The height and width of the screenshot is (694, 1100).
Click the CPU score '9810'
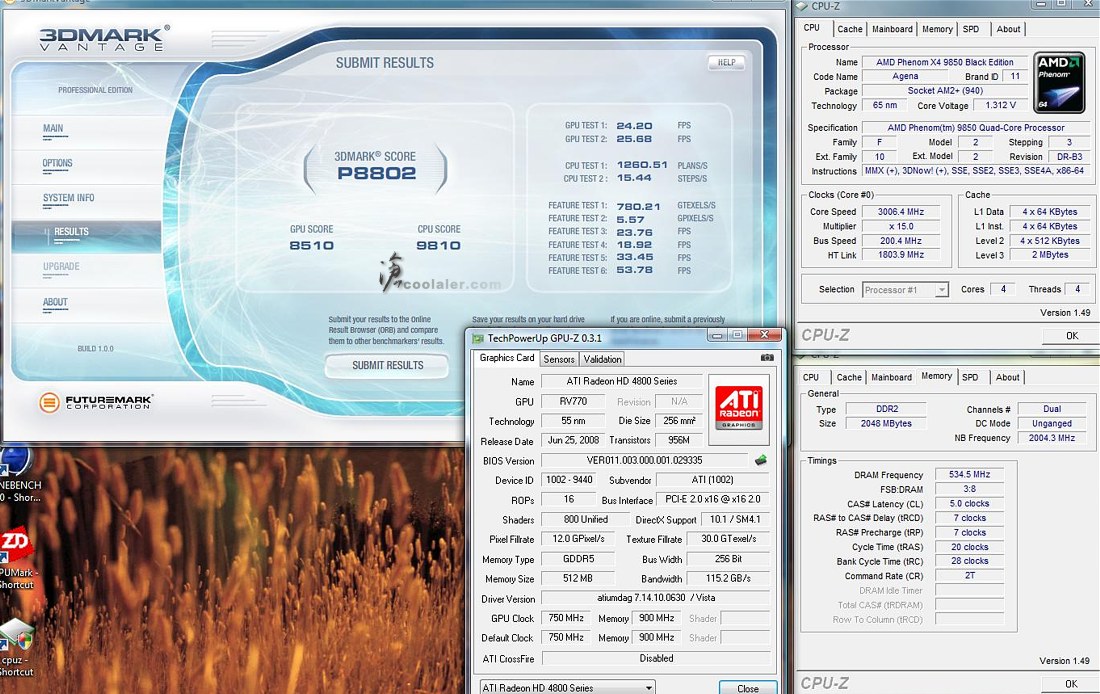[438, 246]
